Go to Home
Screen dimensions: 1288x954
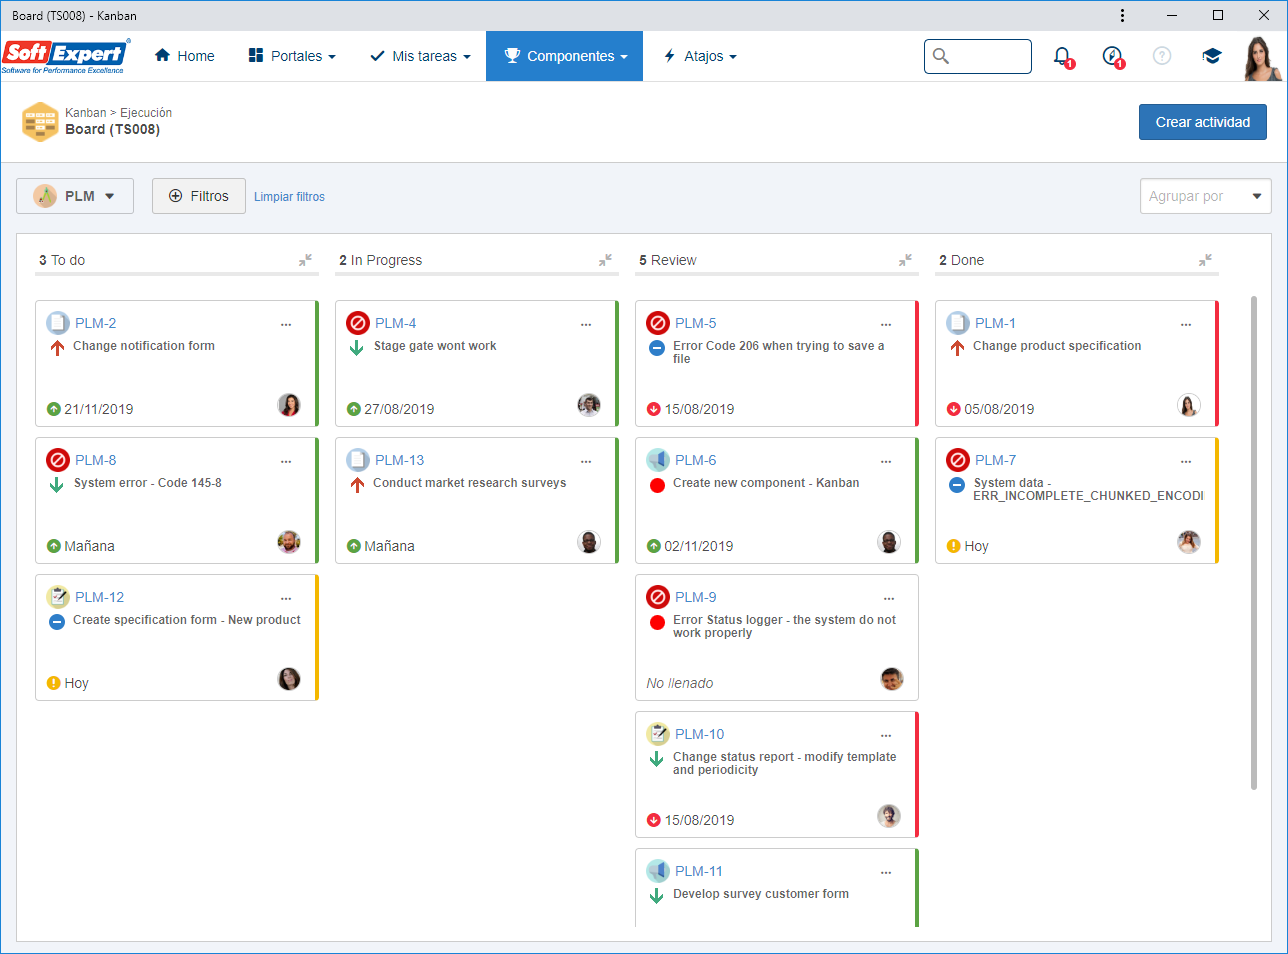(185, 56)
